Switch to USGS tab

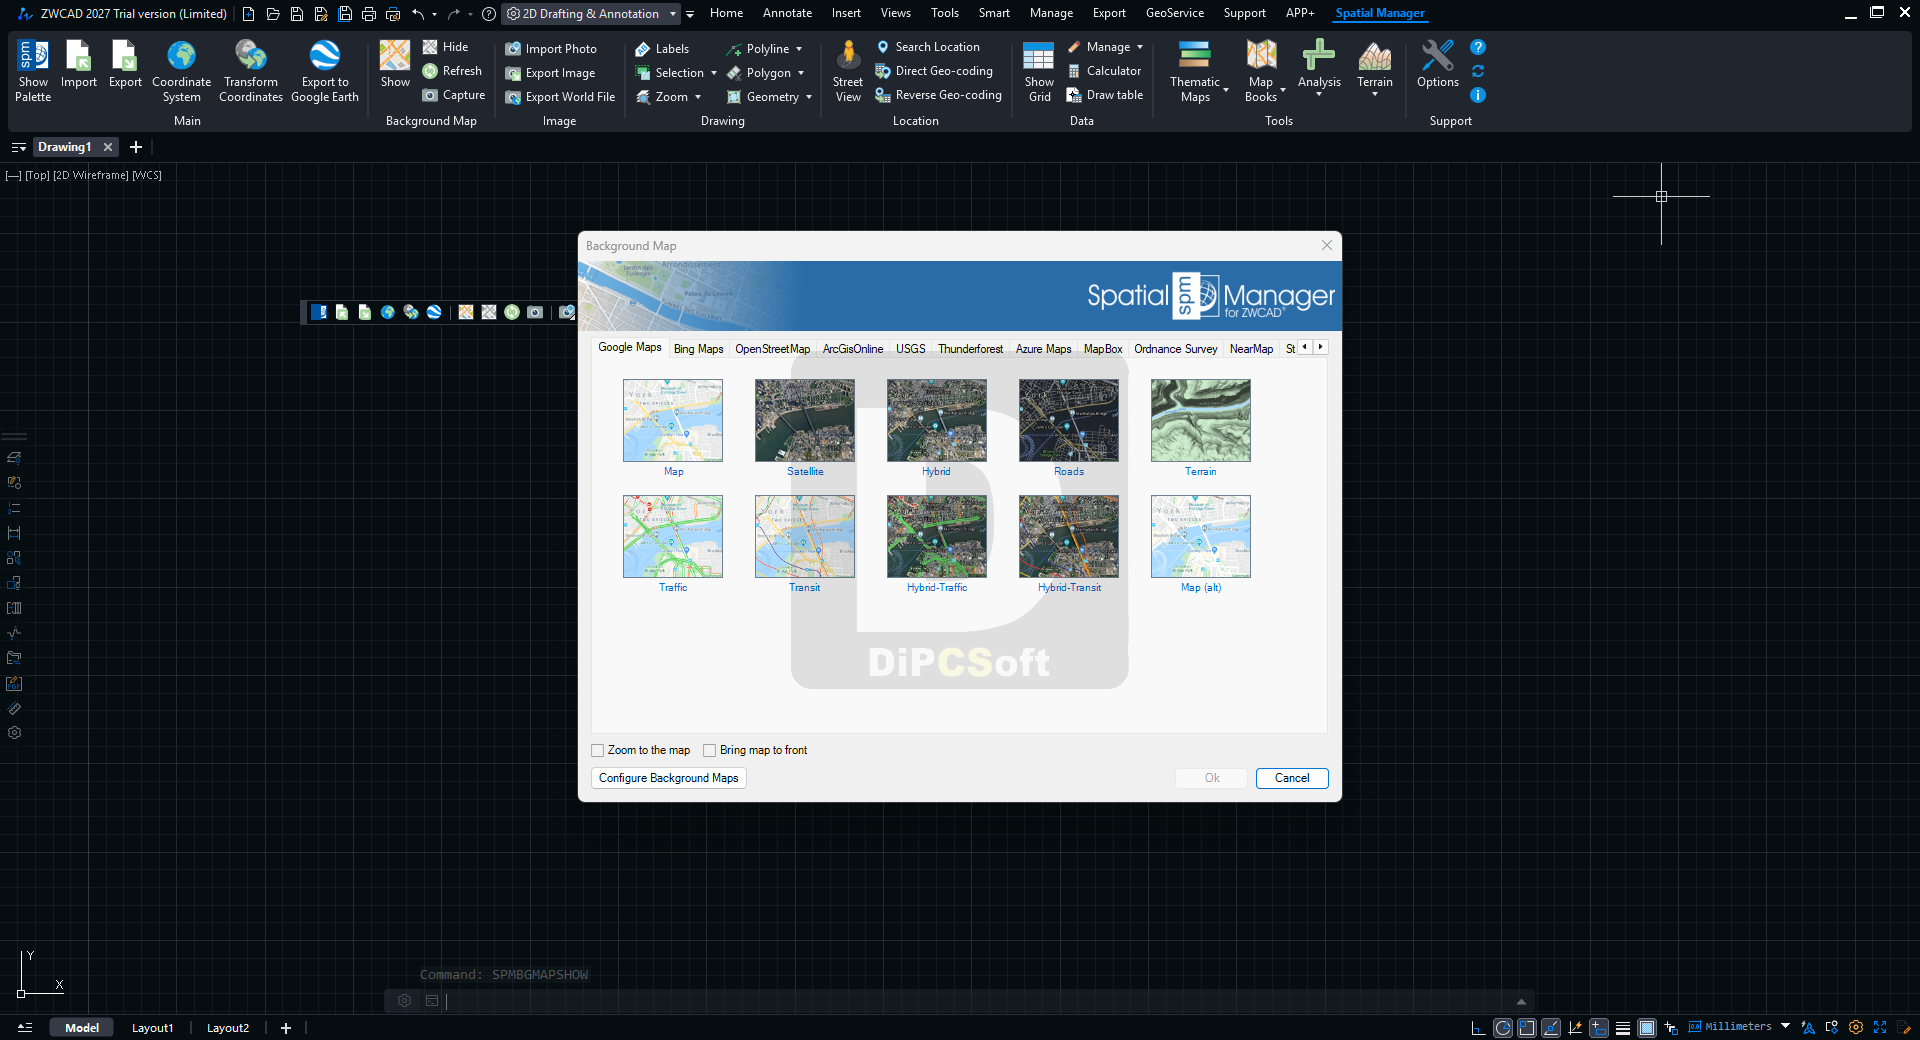click(x=910, y=349)
